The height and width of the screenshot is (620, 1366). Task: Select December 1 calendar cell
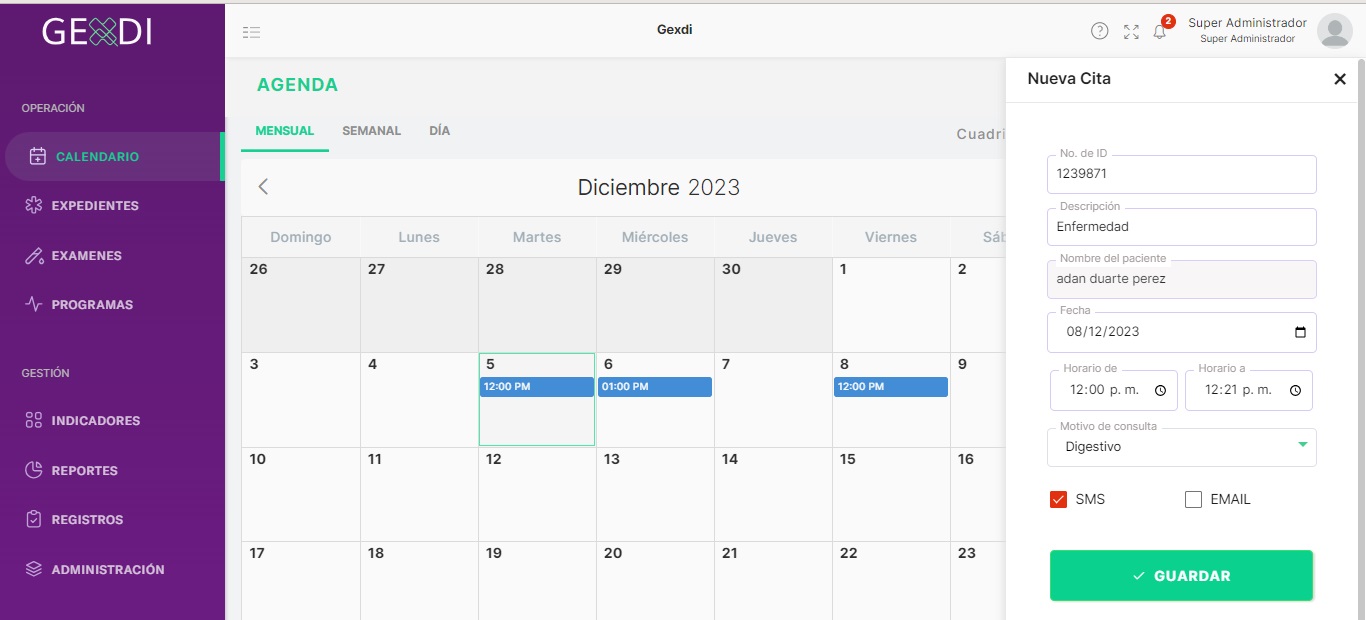coord(891,304)
